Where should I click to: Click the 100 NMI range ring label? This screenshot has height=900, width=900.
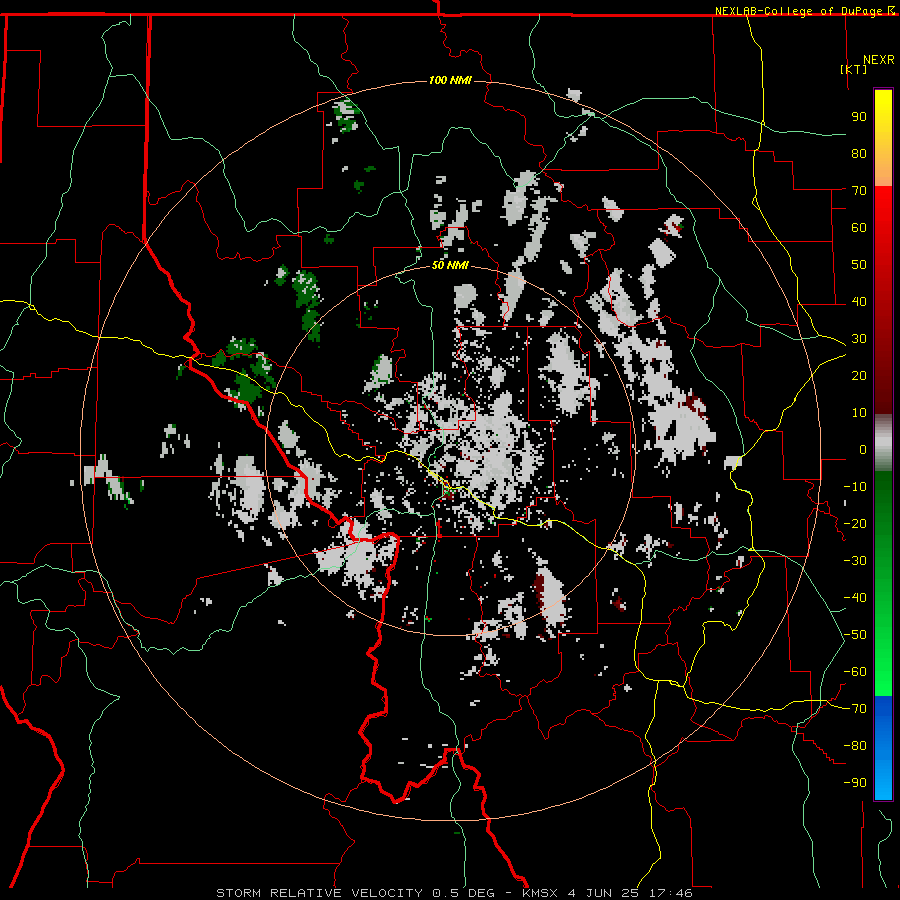click(x=450, y=80)
